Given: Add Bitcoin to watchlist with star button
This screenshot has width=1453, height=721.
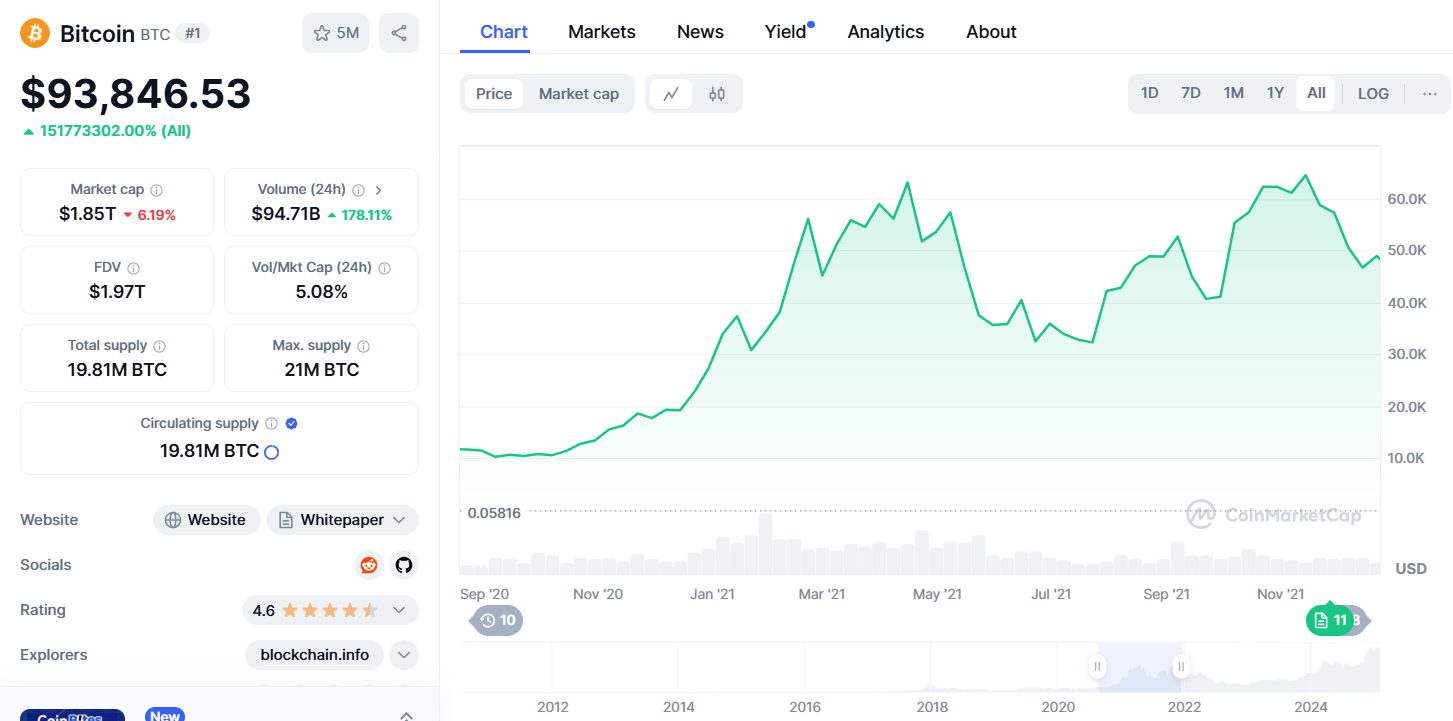Looking at the screenshot, I should click(335, 33).
